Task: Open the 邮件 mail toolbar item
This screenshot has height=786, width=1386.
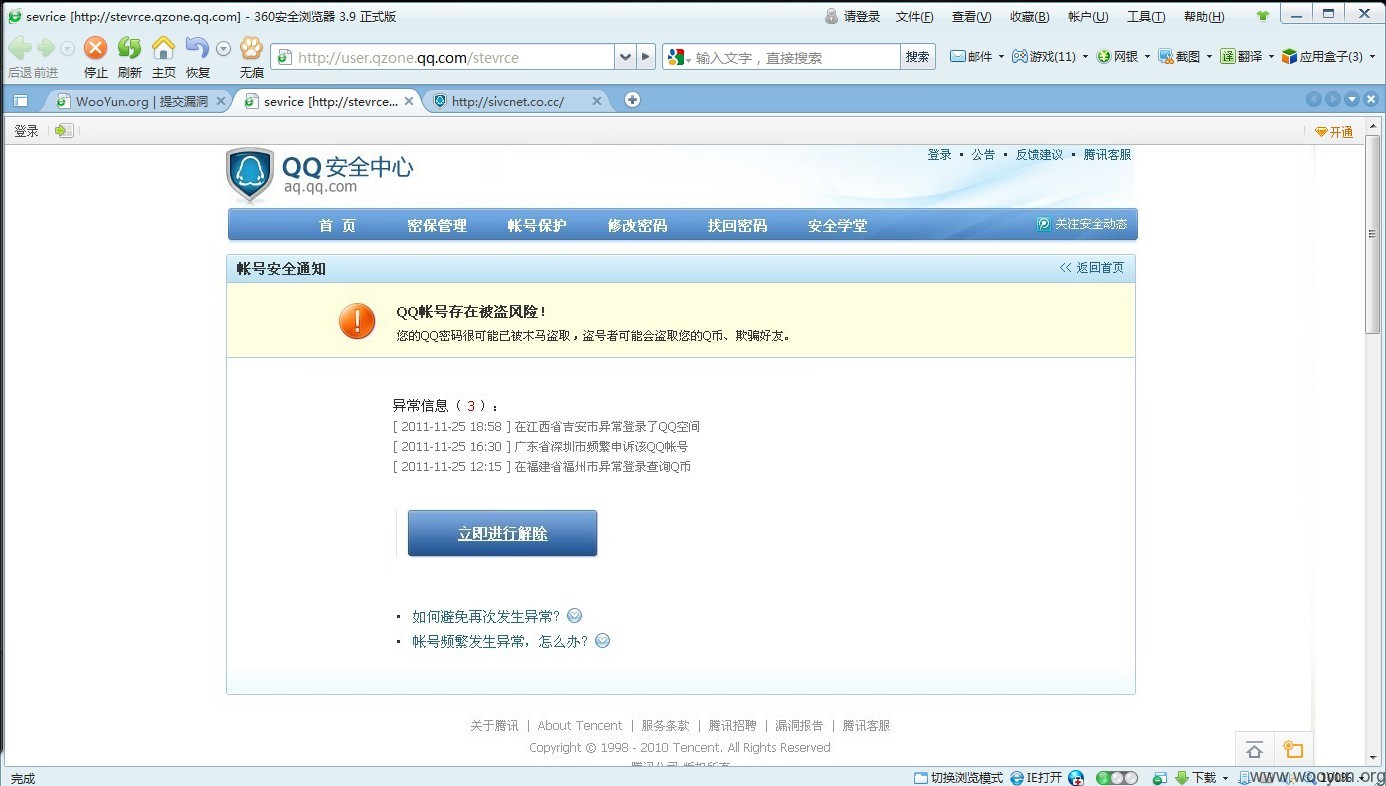Action: pyautogui.click(x=971, y=57)
